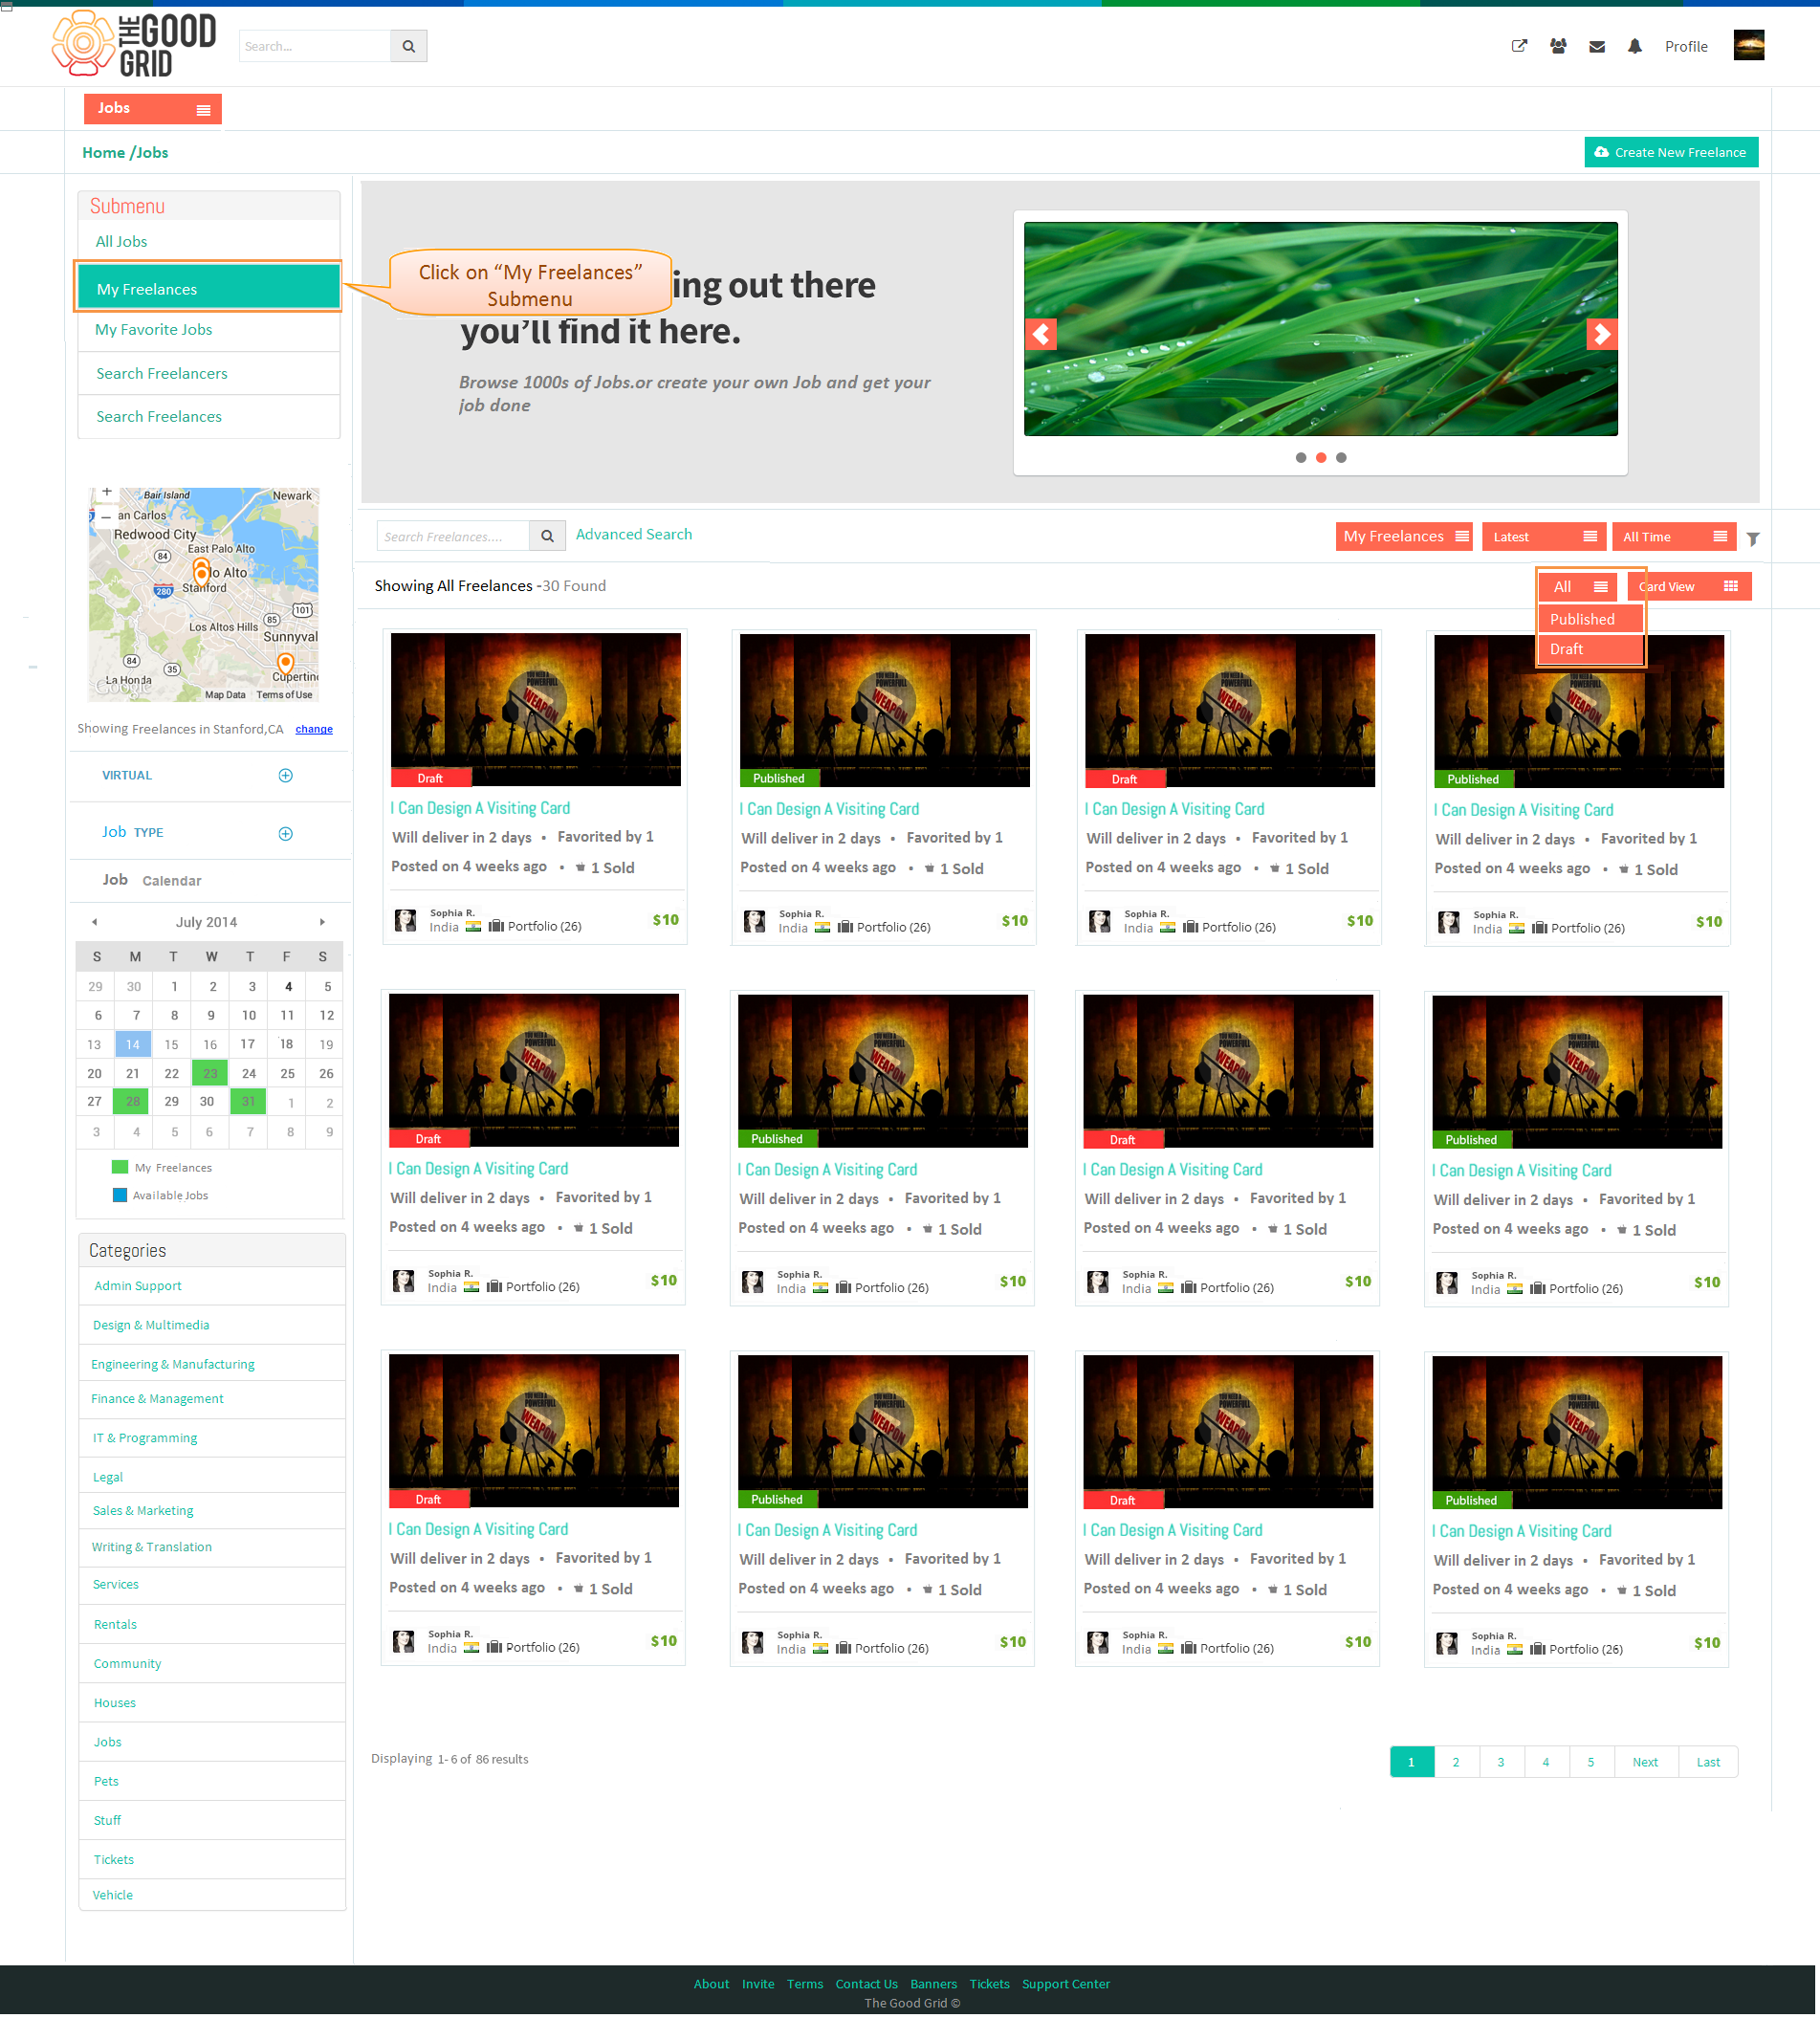Open the Latest sort dropdown
Image resolution: width=1820 pixels, height=2018 pixels.
pyautogui.click(x=1544, y=537)
